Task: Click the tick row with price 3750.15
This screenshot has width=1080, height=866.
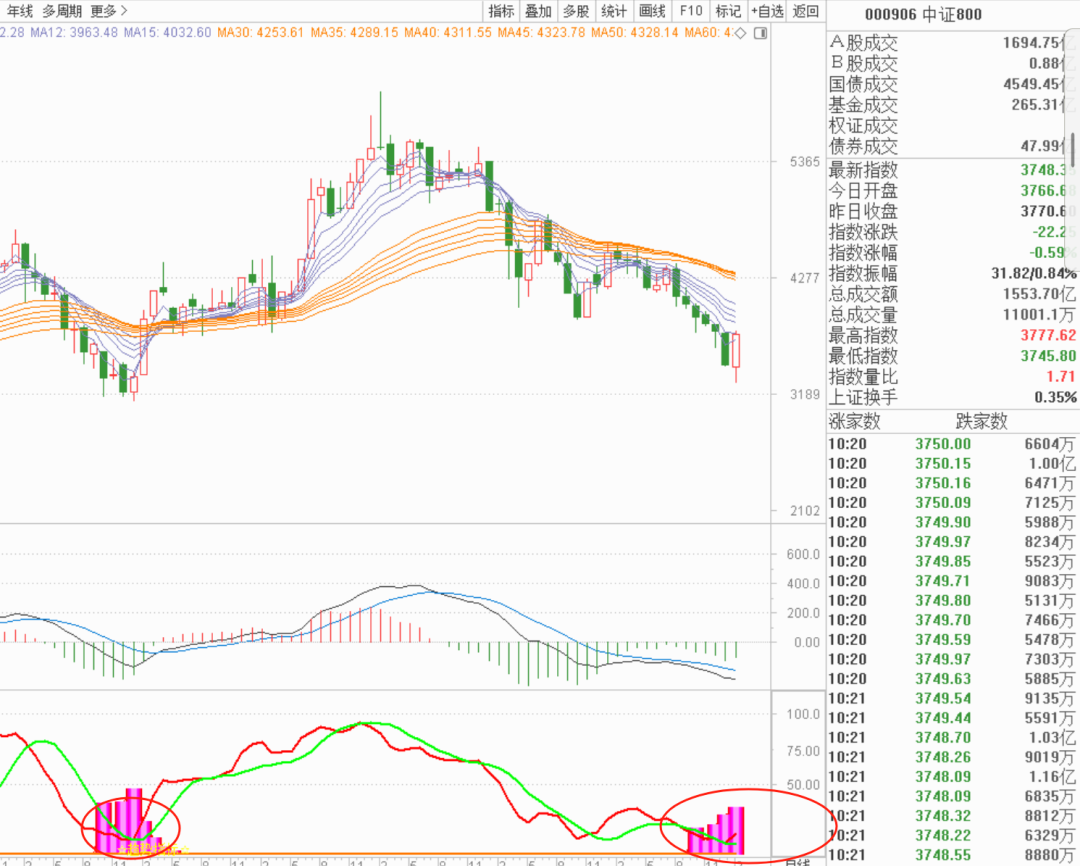Action: click(x=952, y=464)
